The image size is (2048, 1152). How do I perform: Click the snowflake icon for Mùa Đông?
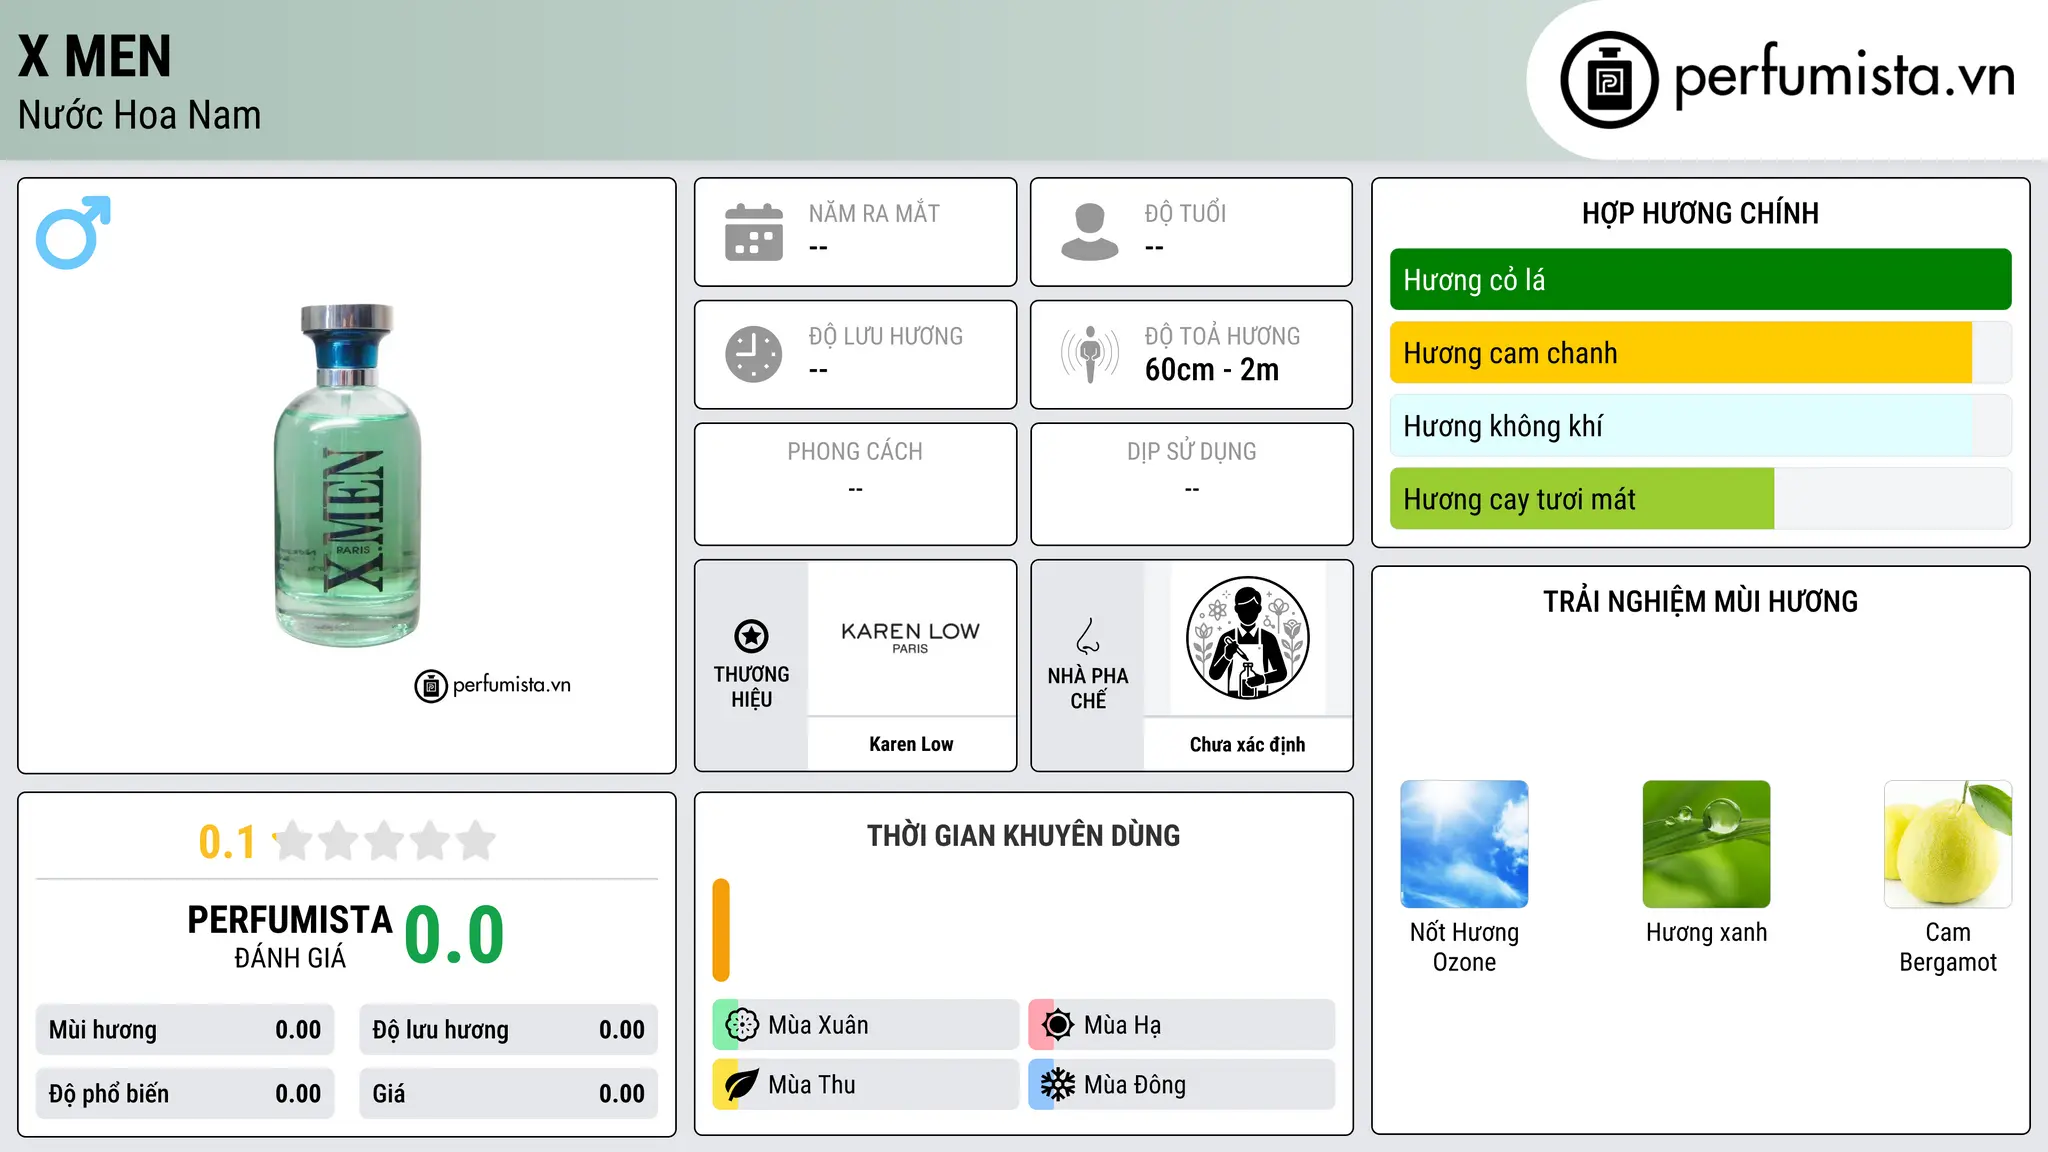click(1057, 1085)
